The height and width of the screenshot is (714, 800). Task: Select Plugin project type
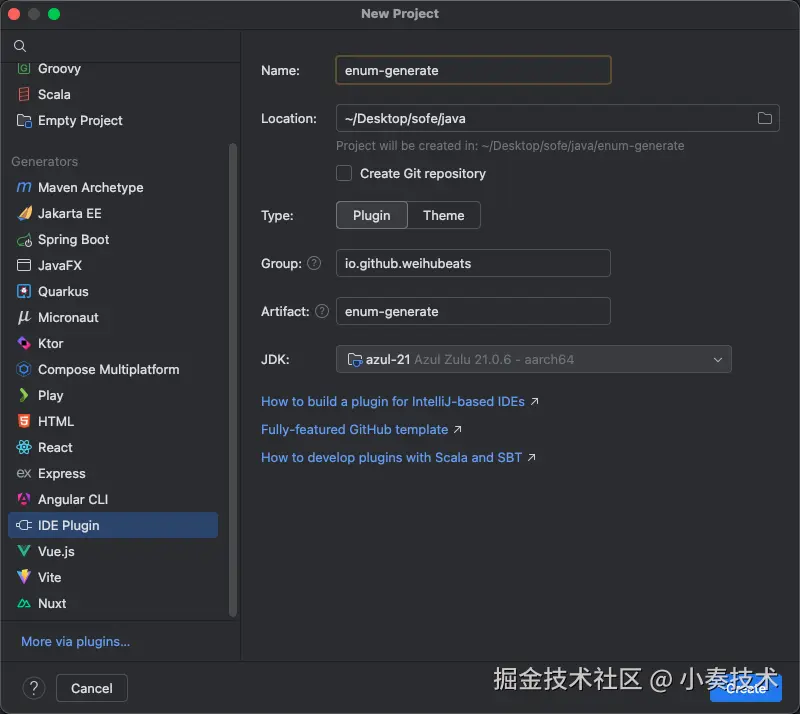coord(371,215)
